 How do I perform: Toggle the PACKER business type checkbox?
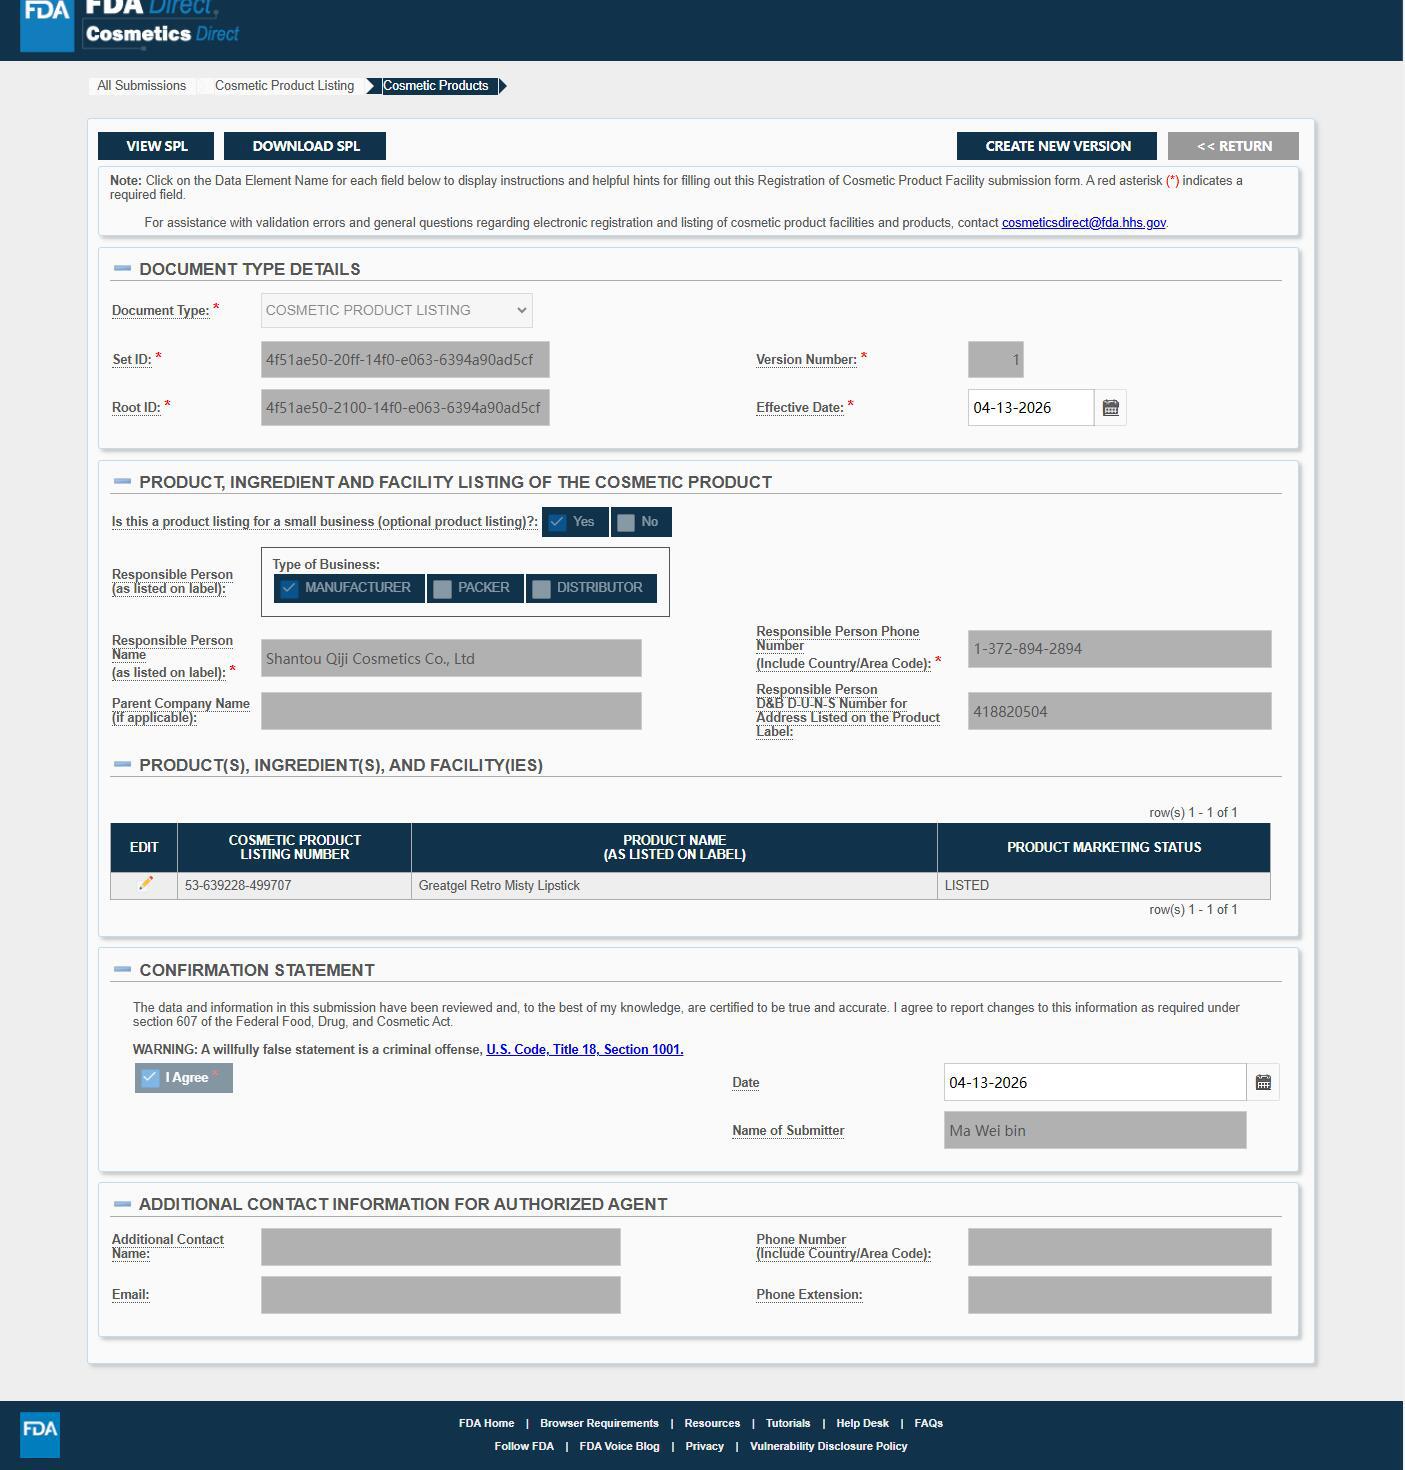click(x=443, y=588)
